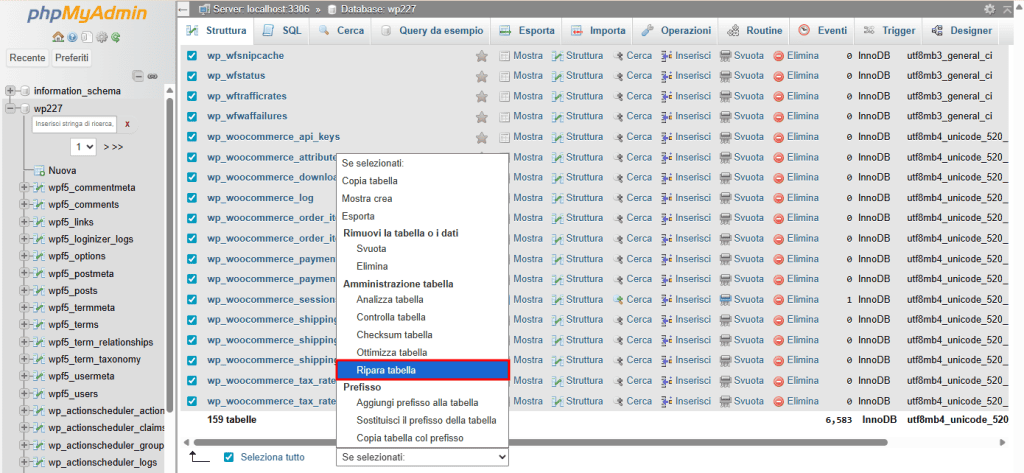The image size is (1024, 473).
Task: Clear the table search filter with red X
Action: click(127, 123)
